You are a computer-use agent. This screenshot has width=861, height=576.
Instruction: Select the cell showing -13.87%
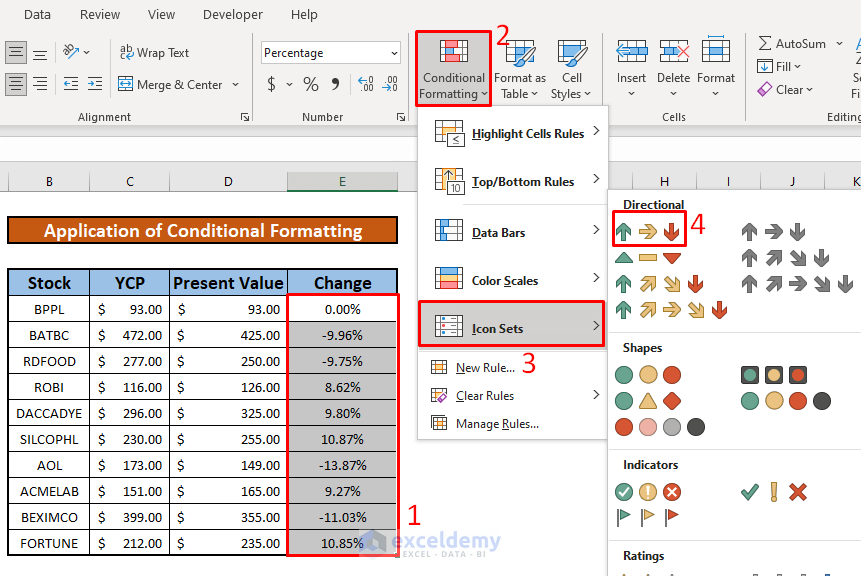[x=342, y=465]
